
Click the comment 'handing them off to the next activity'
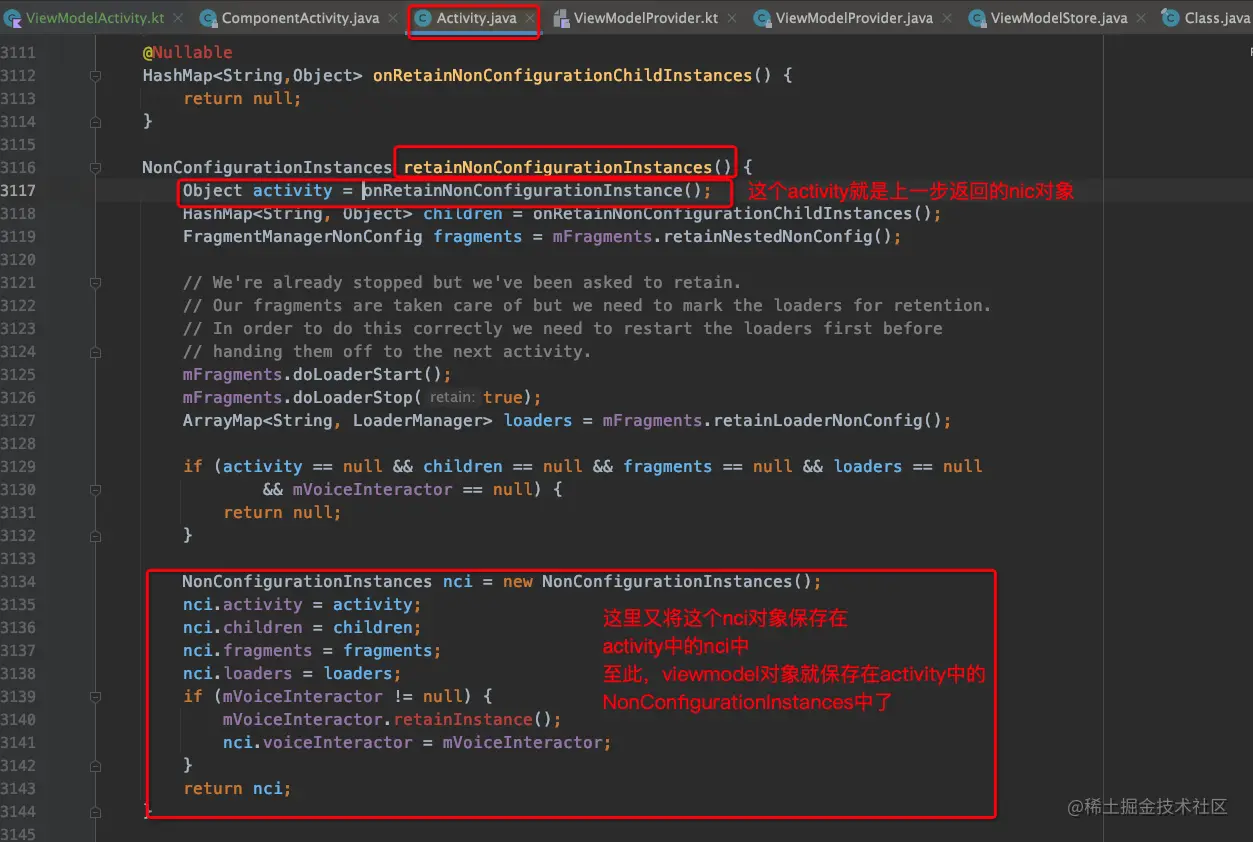(387, 351)
